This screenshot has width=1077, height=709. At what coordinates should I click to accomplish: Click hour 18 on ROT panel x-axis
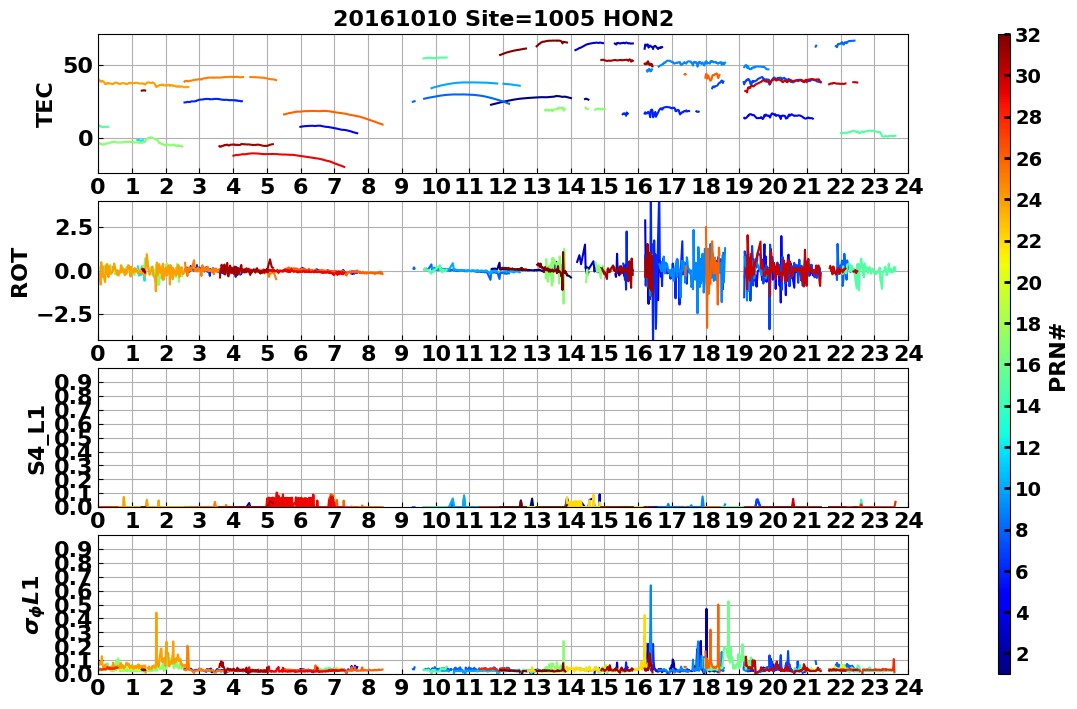pos(706,353)
